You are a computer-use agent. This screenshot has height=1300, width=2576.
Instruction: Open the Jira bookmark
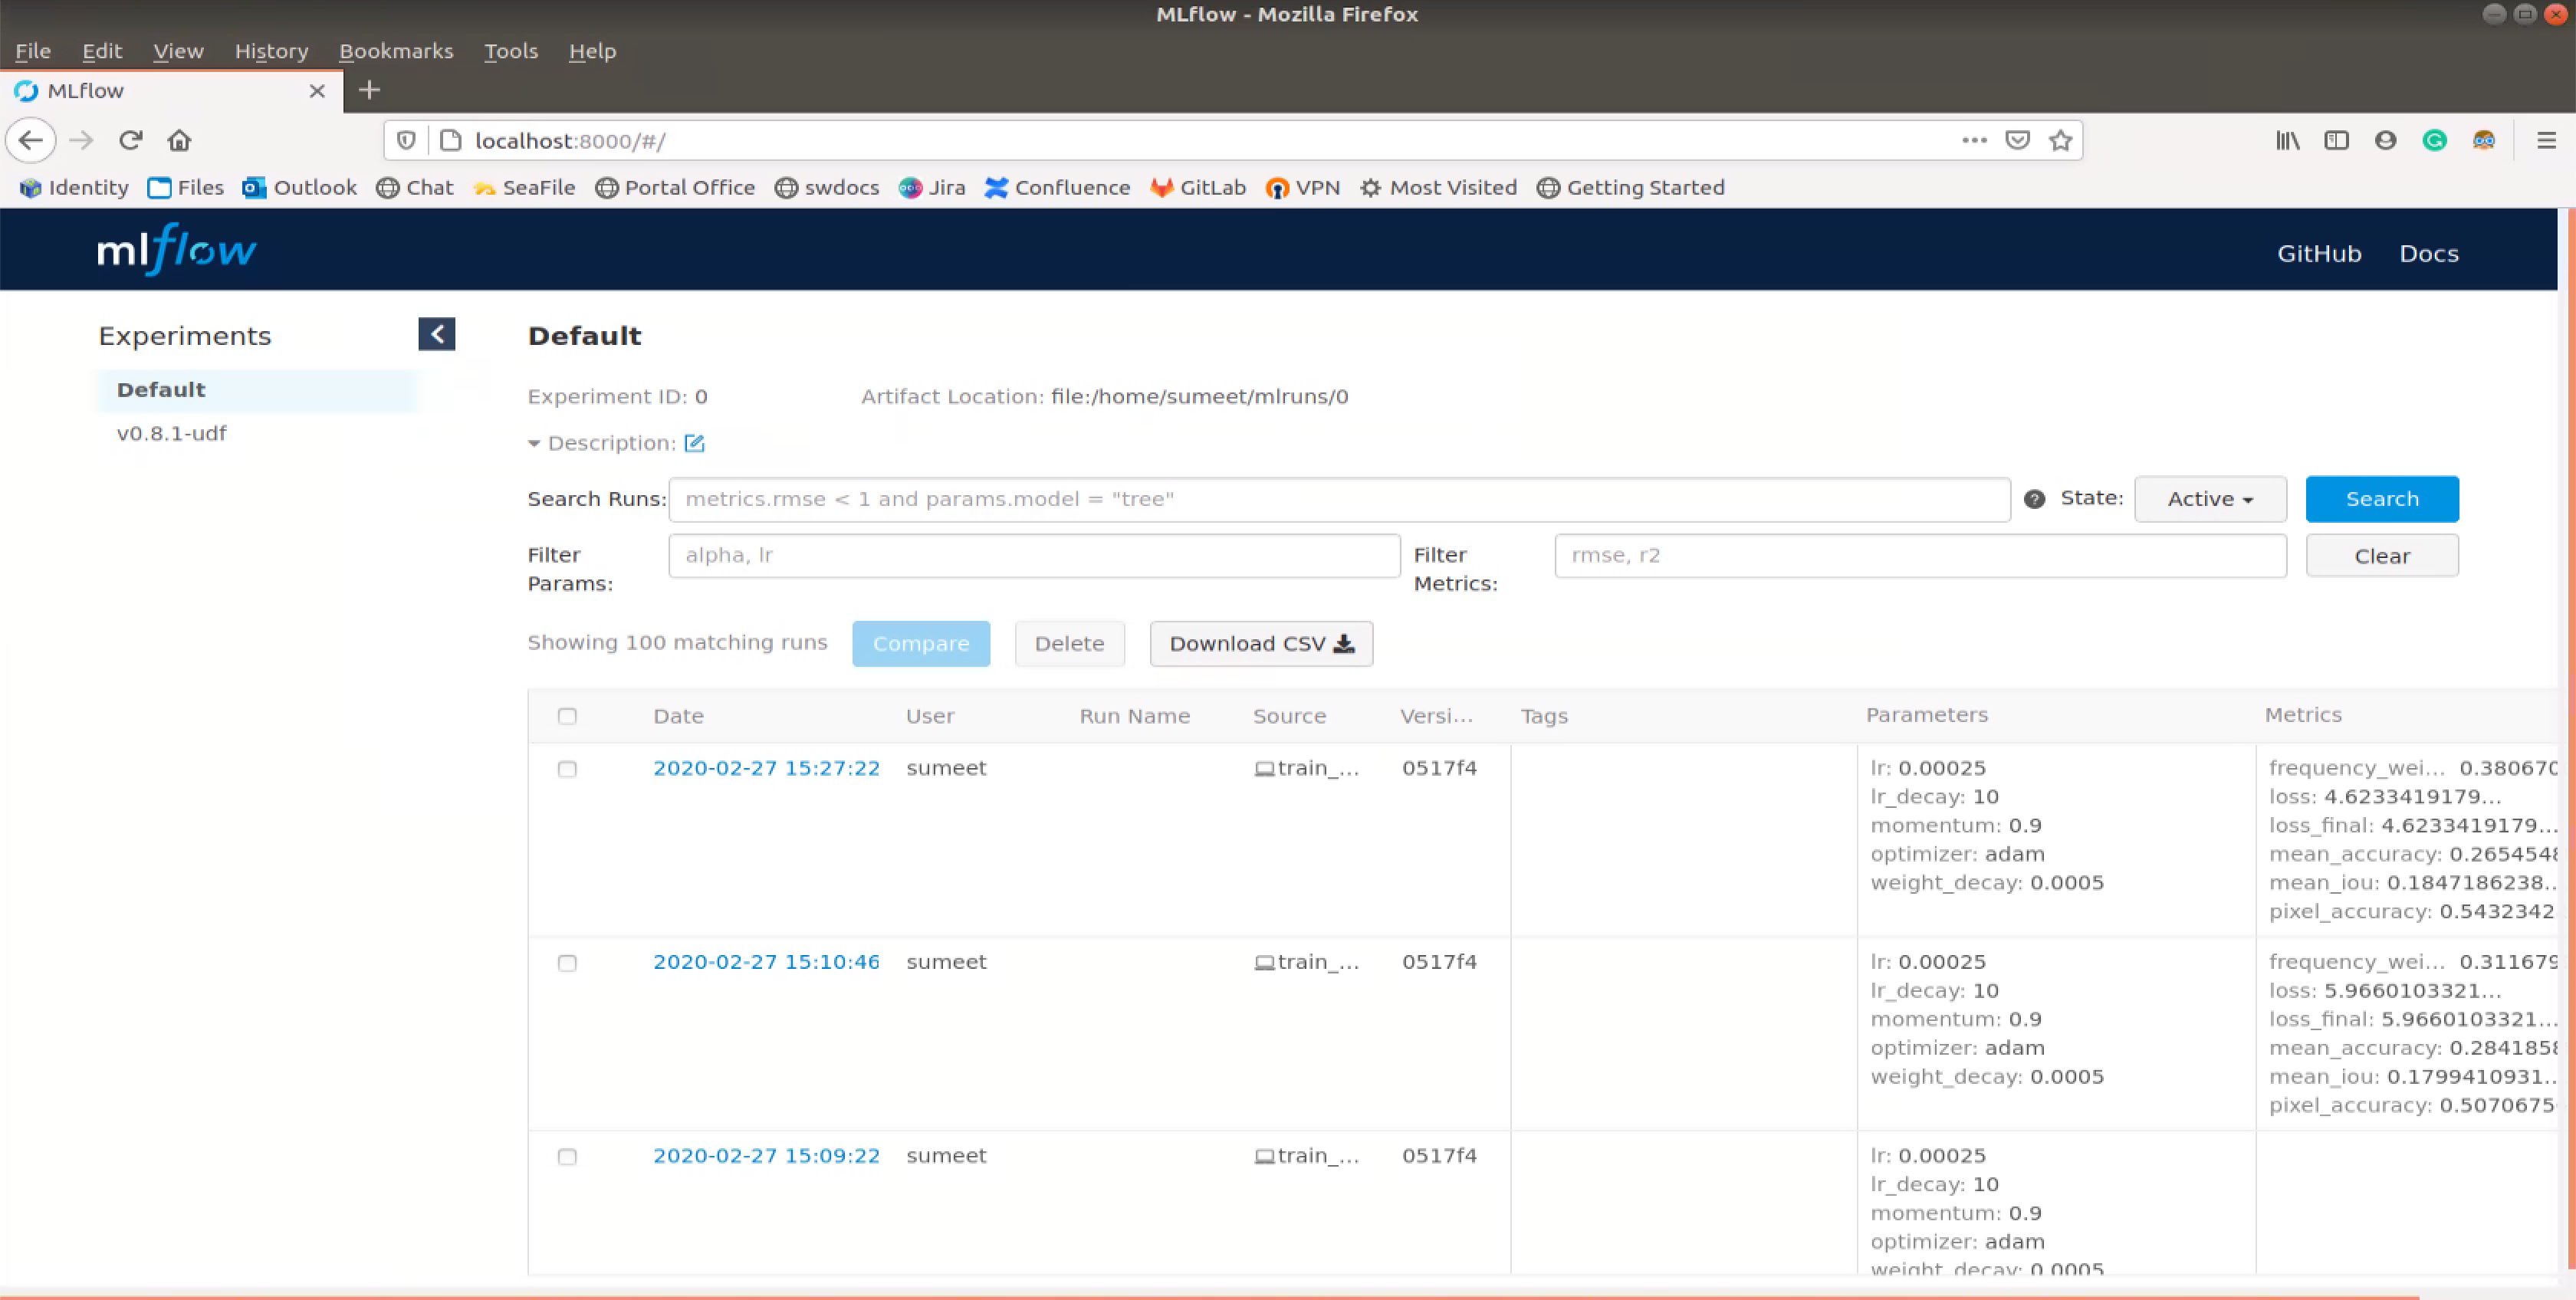click(x=932, y=187)
